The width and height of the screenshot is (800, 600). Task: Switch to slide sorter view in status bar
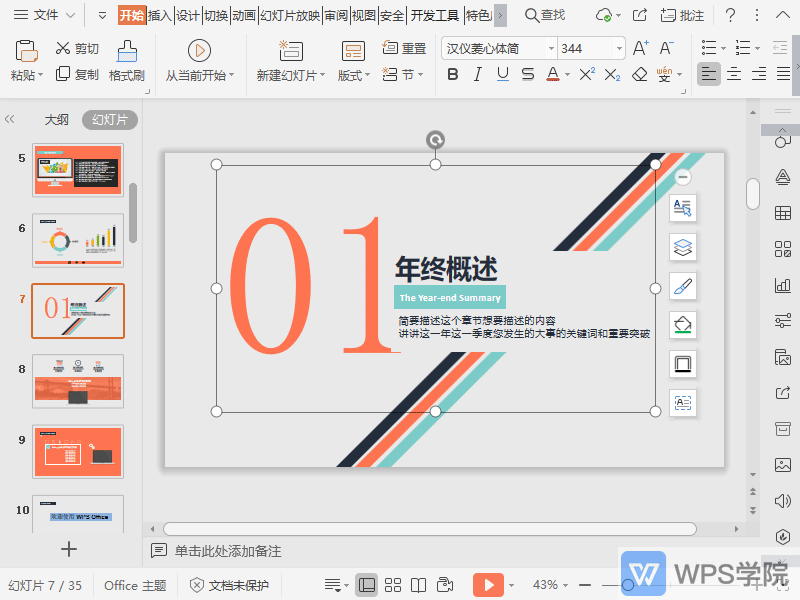coord(393,584)
